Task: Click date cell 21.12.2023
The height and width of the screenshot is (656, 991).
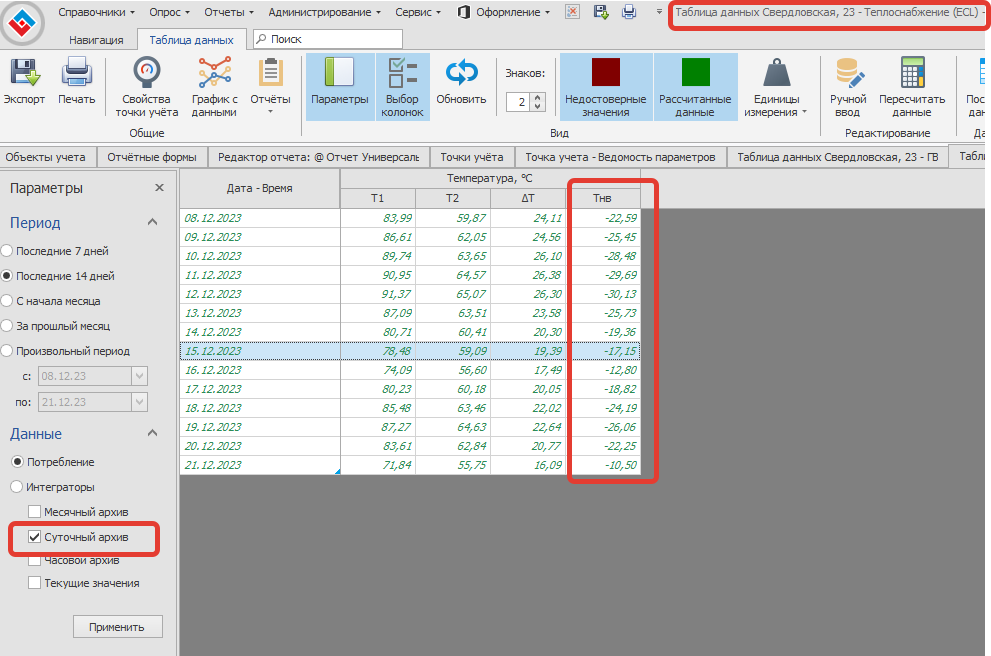Action: (x=260, y=465)
